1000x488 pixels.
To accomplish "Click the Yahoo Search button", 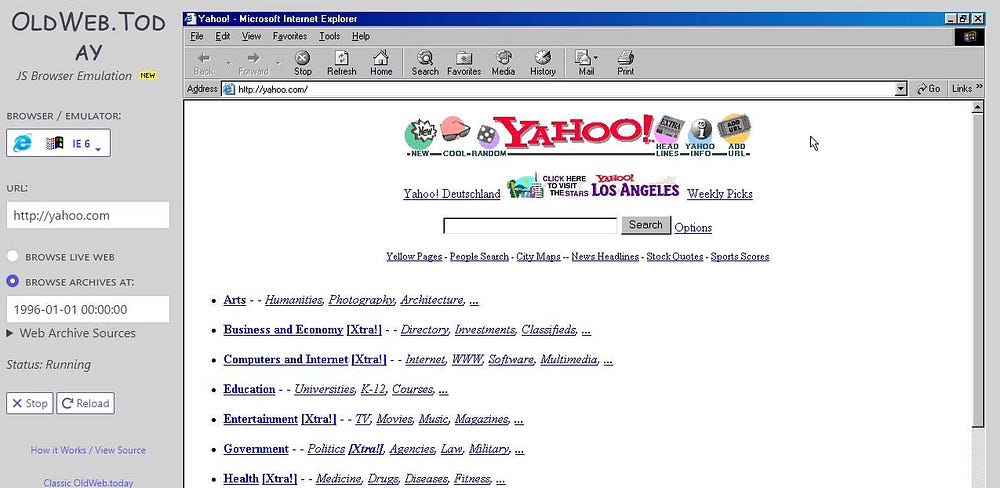I will (x=645, y=225).
